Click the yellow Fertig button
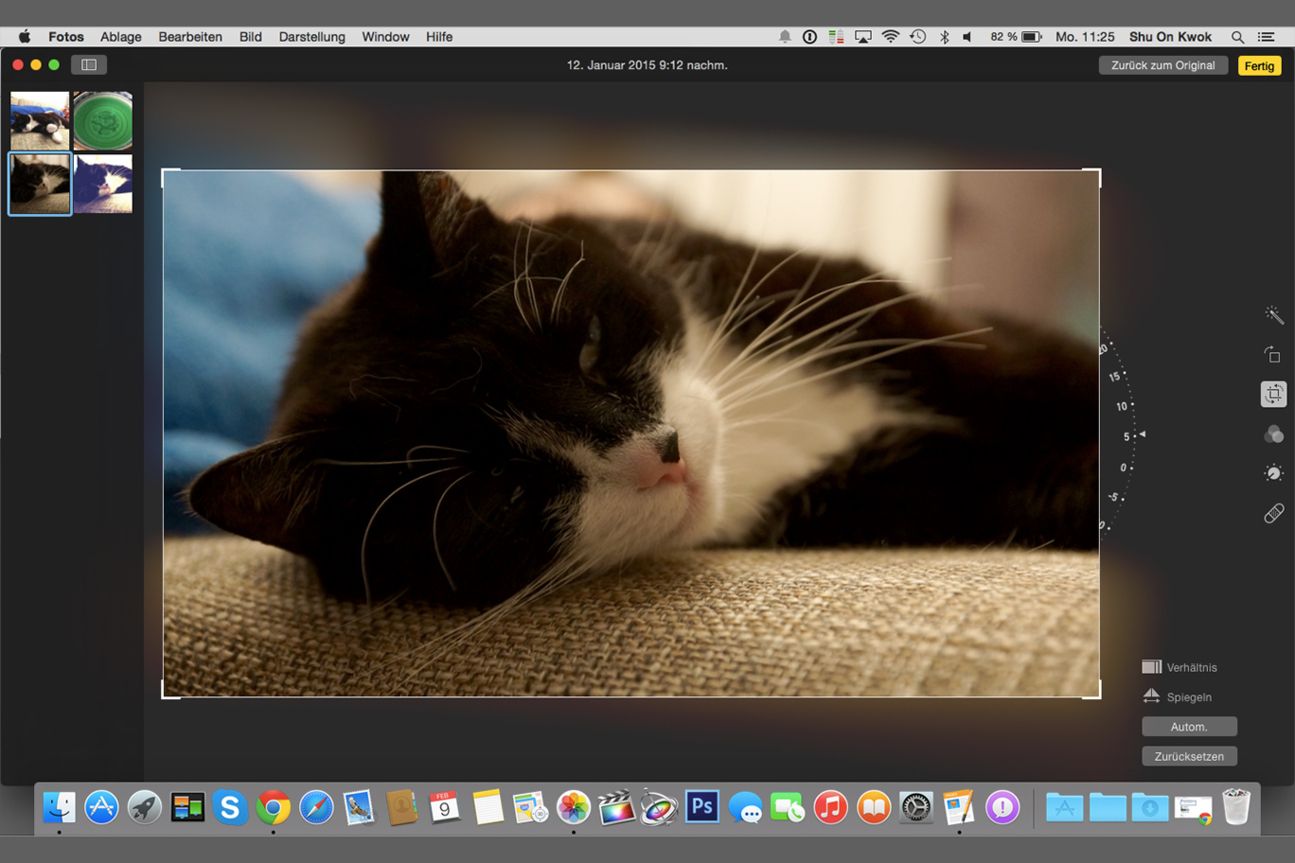This screenshot has height=863, width=1295. click(1259, 65)
